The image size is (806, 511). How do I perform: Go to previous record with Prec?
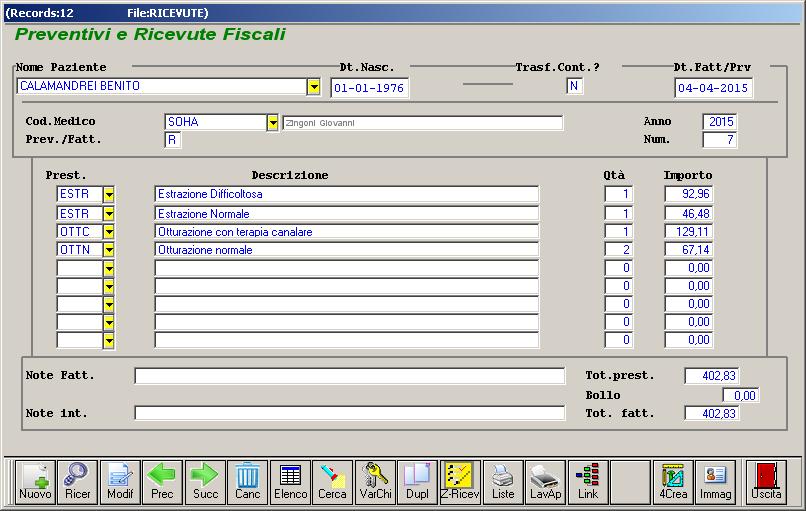click(x=162, y=482)
